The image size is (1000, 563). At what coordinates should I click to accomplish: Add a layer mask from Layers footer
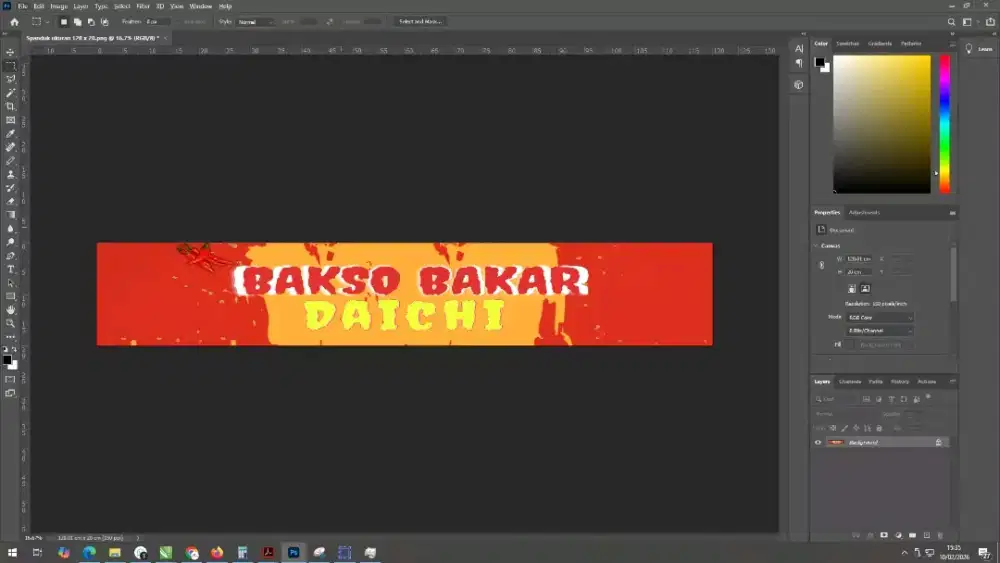coord(884,536)
